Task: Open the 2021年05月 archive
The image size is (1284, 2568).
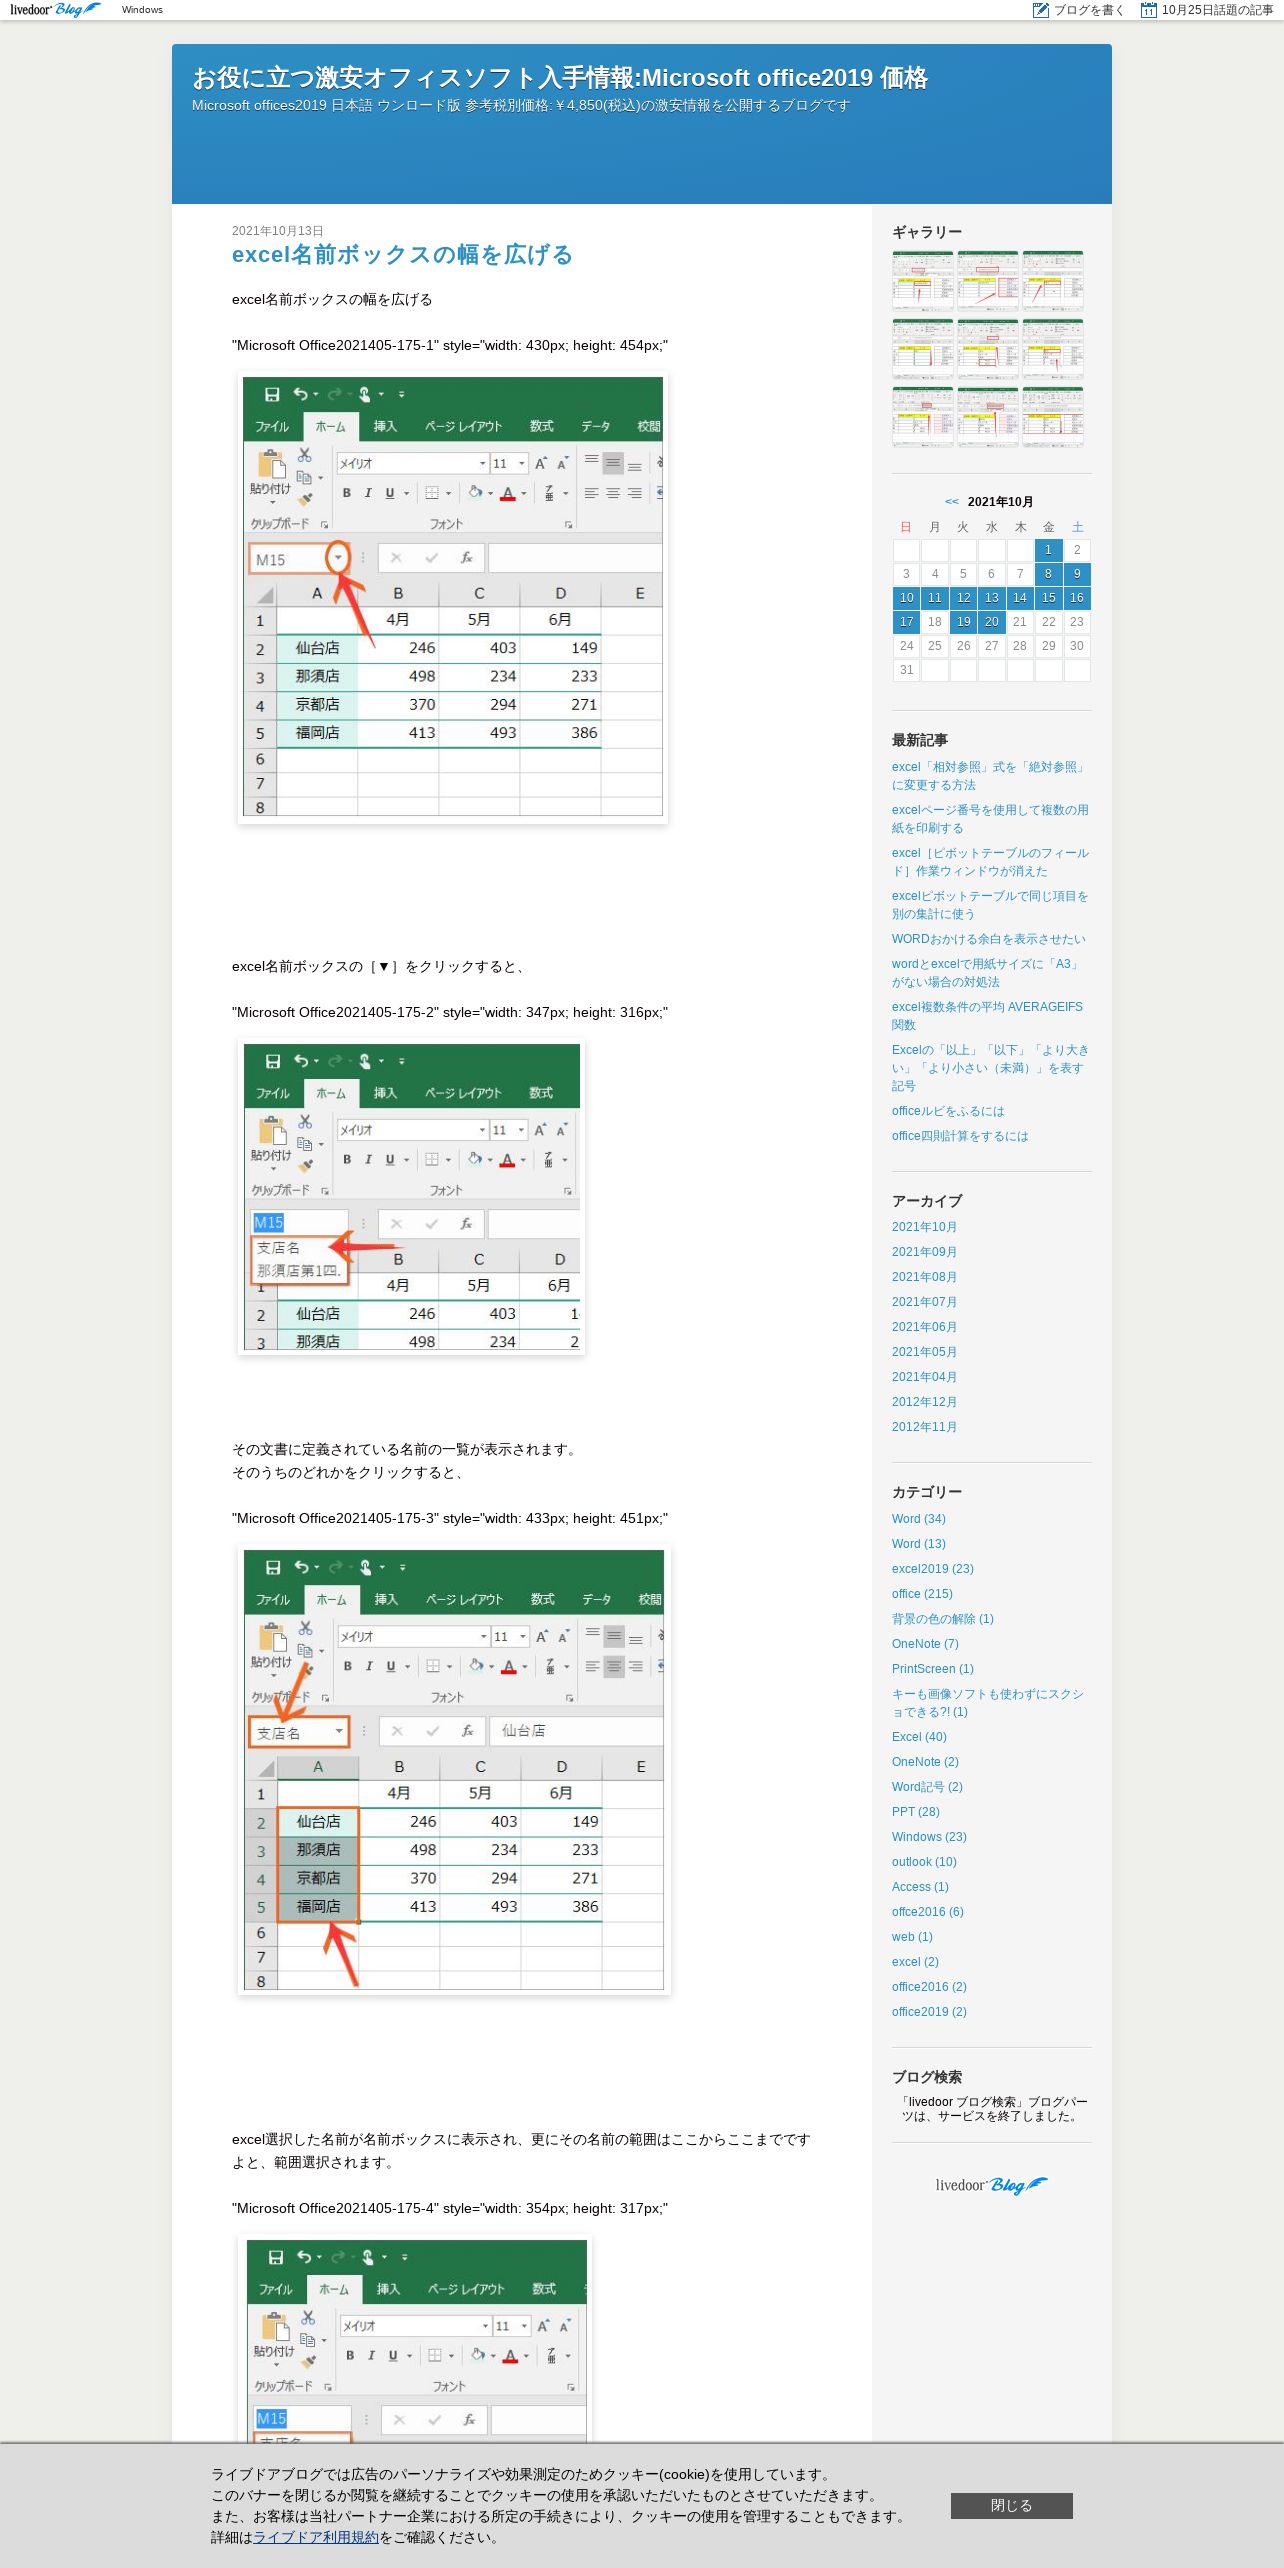Action: pyautogui.click(x=924, y=1352)
